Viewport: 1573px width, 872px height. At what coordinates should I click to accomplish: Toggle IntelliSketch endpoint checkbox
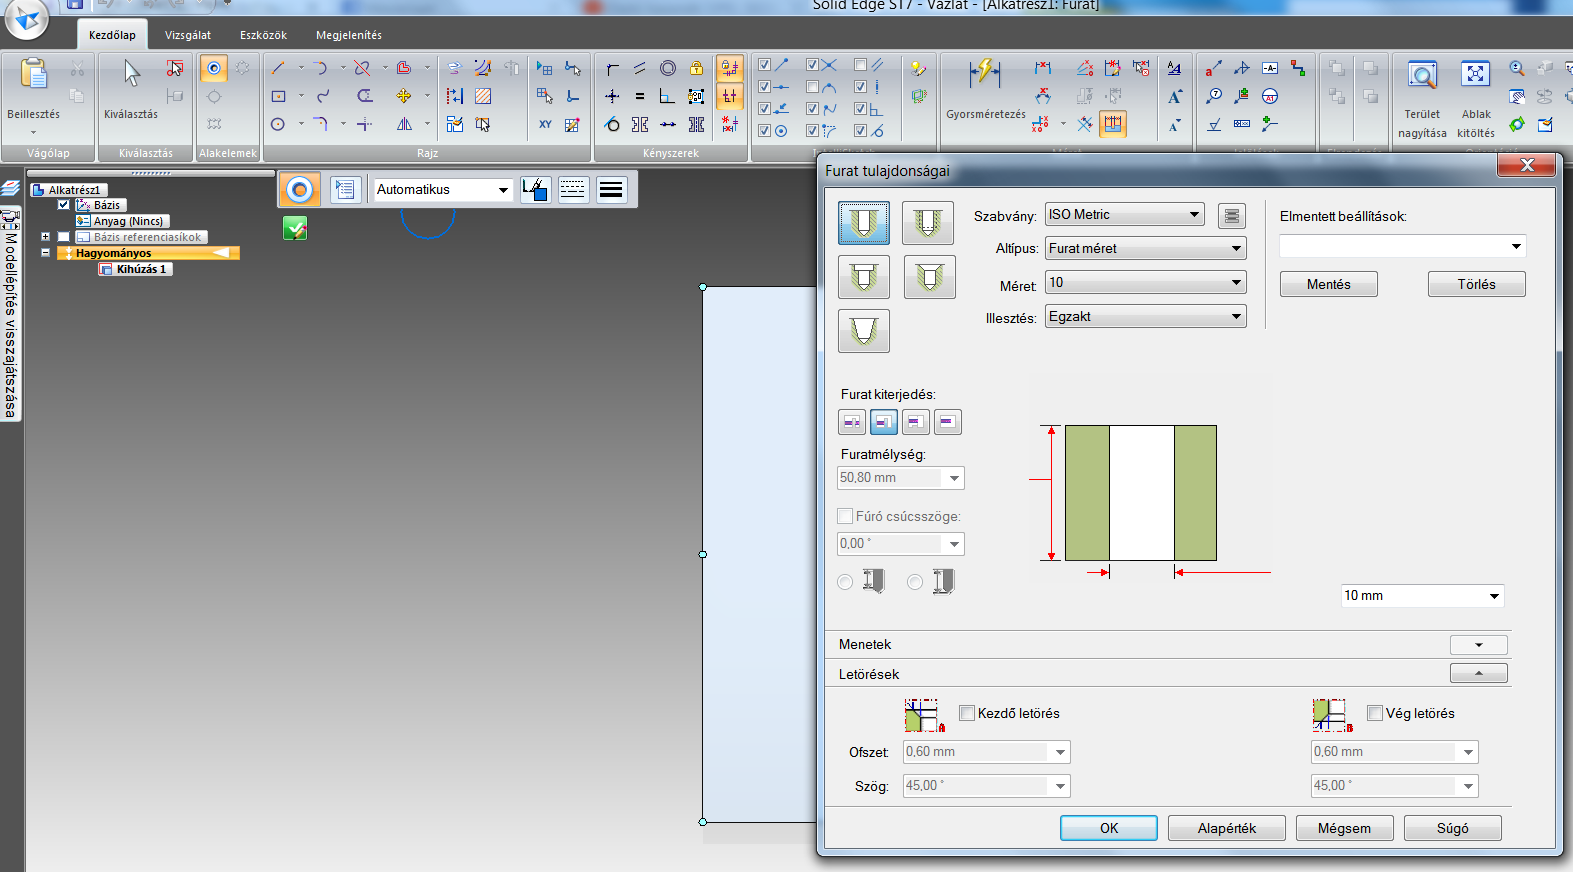click(765, 65)
